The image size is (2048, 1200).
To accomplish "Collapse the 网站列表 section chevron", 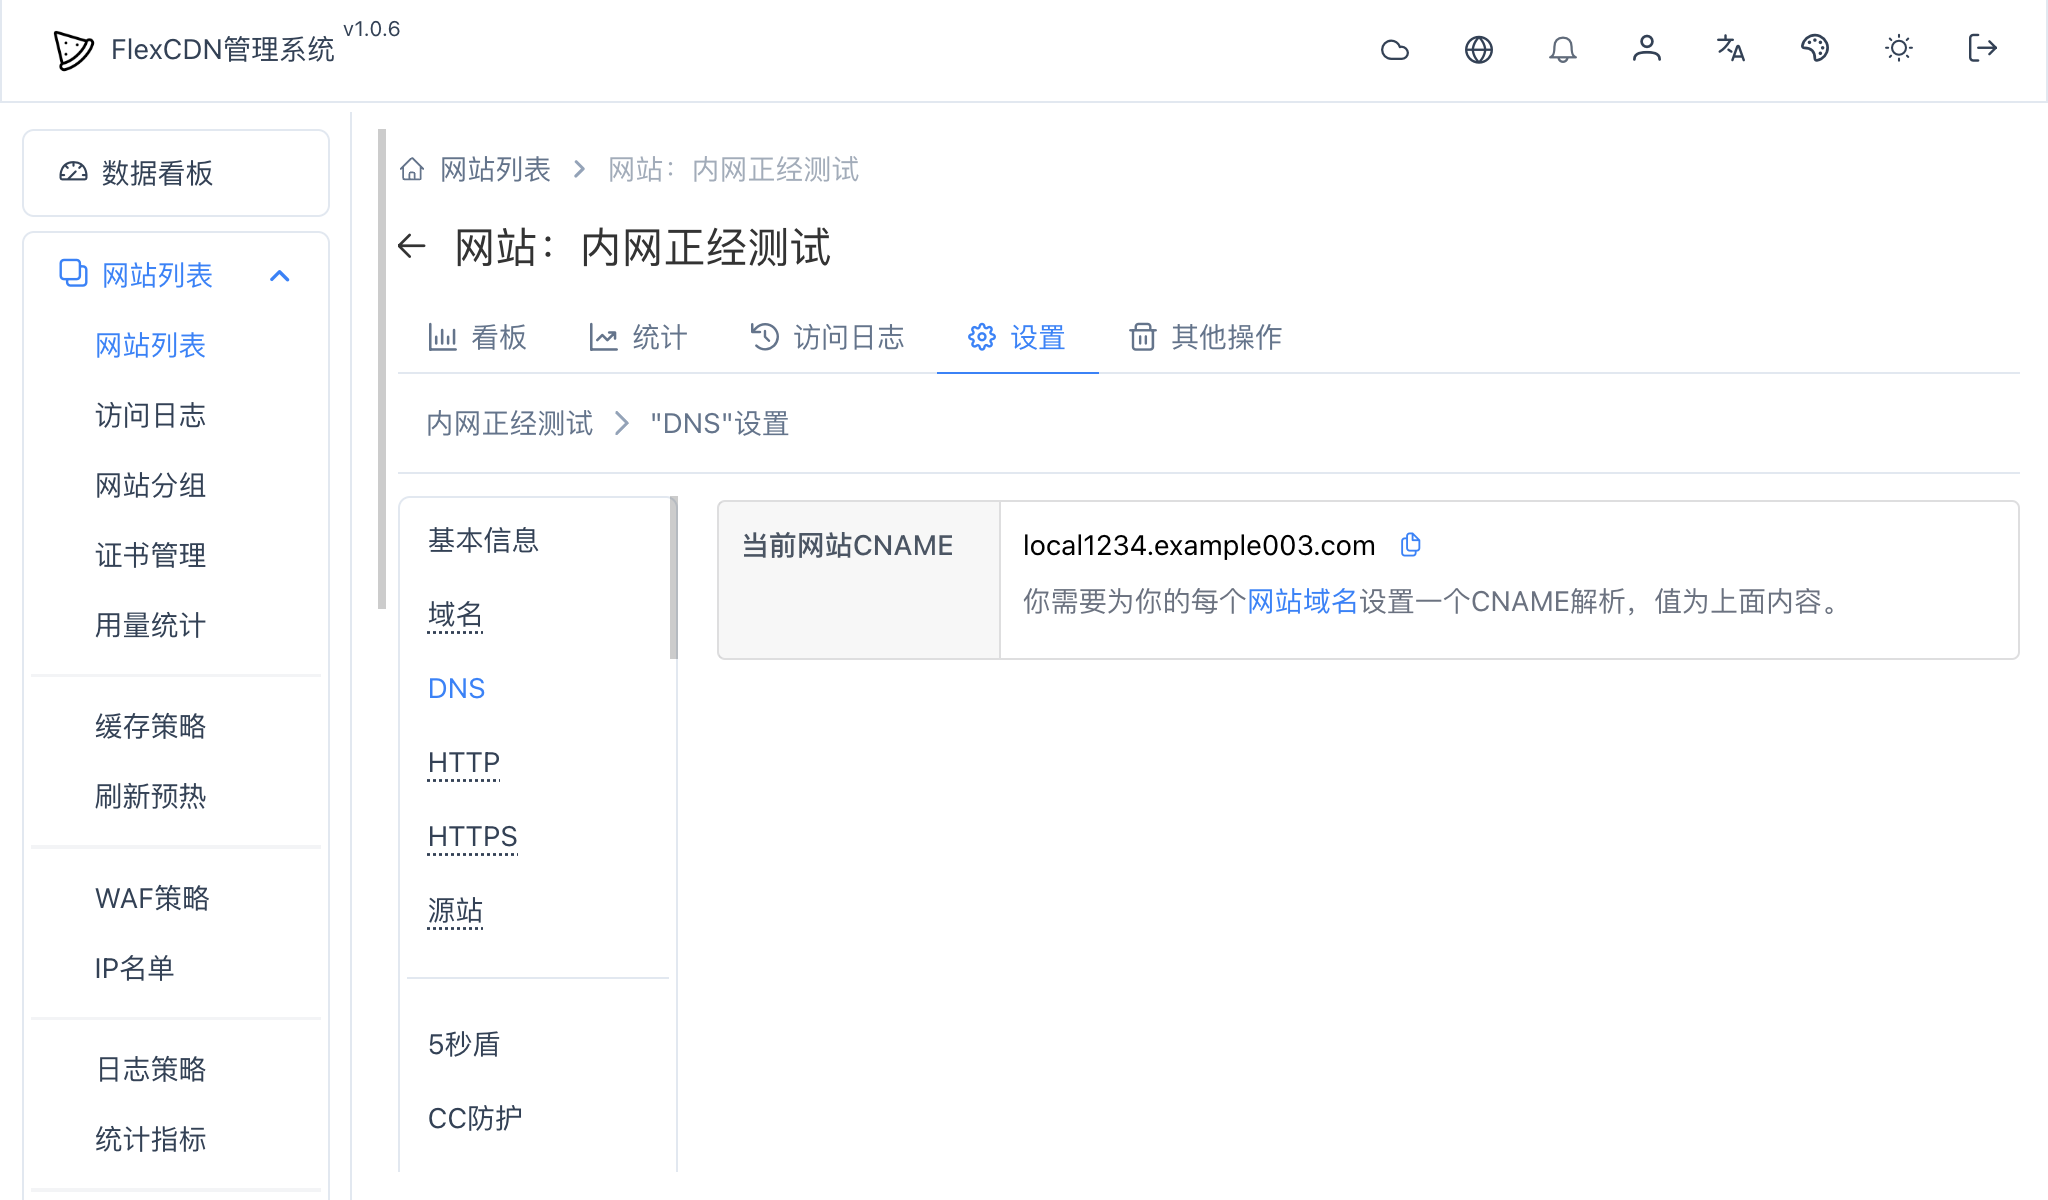I will 281,275.
